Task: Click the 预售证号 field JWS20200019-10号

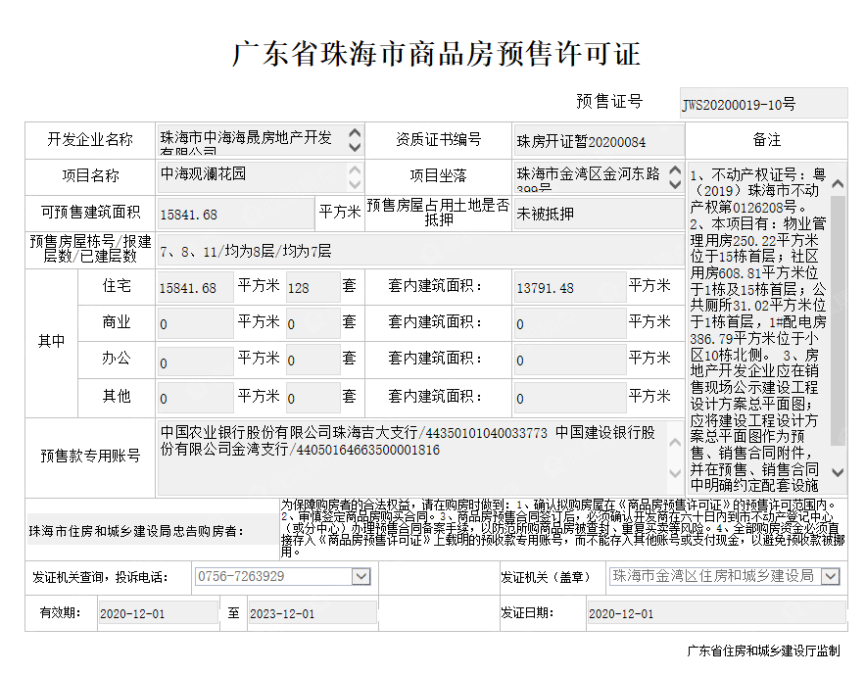Action: [763, 103]
